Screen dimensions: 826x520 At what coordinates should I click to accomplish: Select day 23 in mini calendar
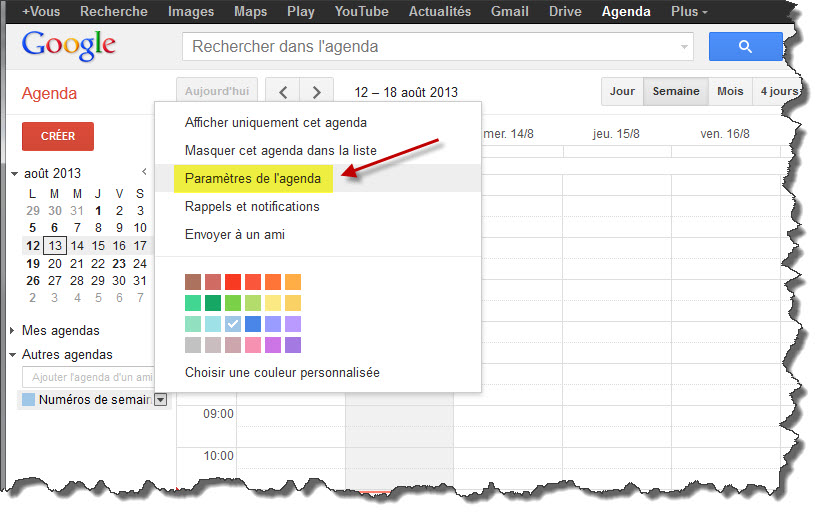(x=119, y=263)
